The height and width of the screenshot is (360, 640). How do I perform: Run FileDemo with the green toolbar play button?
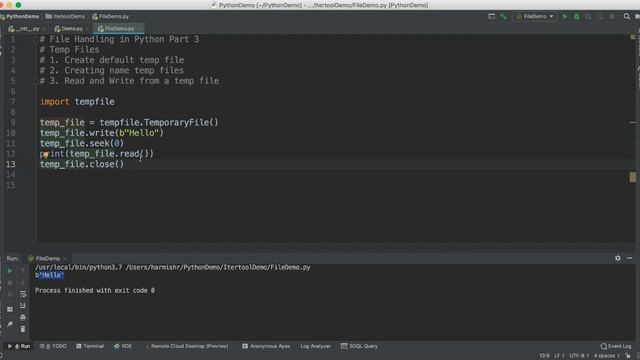coord(565,16)
